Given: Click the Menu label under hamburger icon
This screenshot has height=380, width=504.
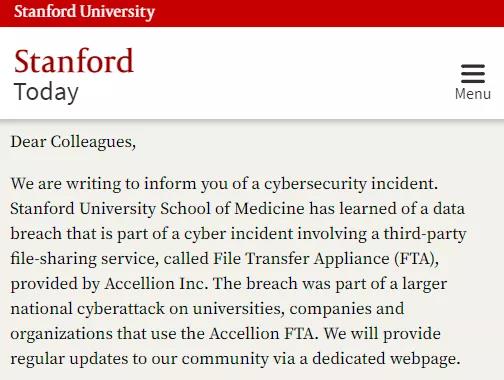Looking at the screenshot, I should pyautogui.click(x=473, y=94).
